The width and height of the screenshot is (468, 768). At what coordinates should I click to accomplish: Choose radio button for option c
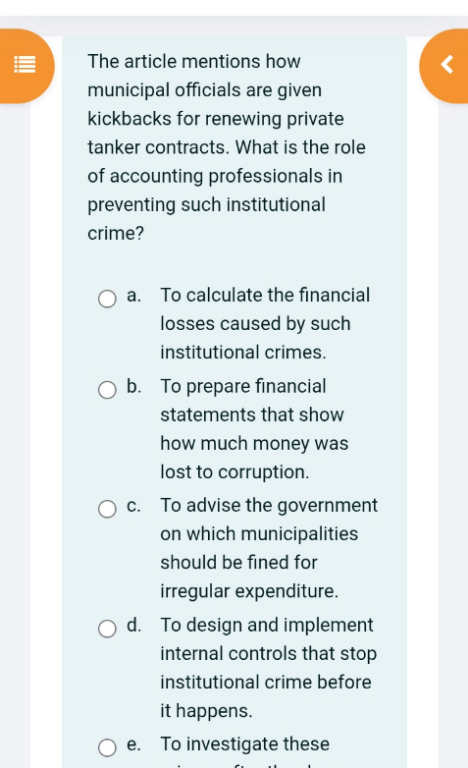point(107,509)
